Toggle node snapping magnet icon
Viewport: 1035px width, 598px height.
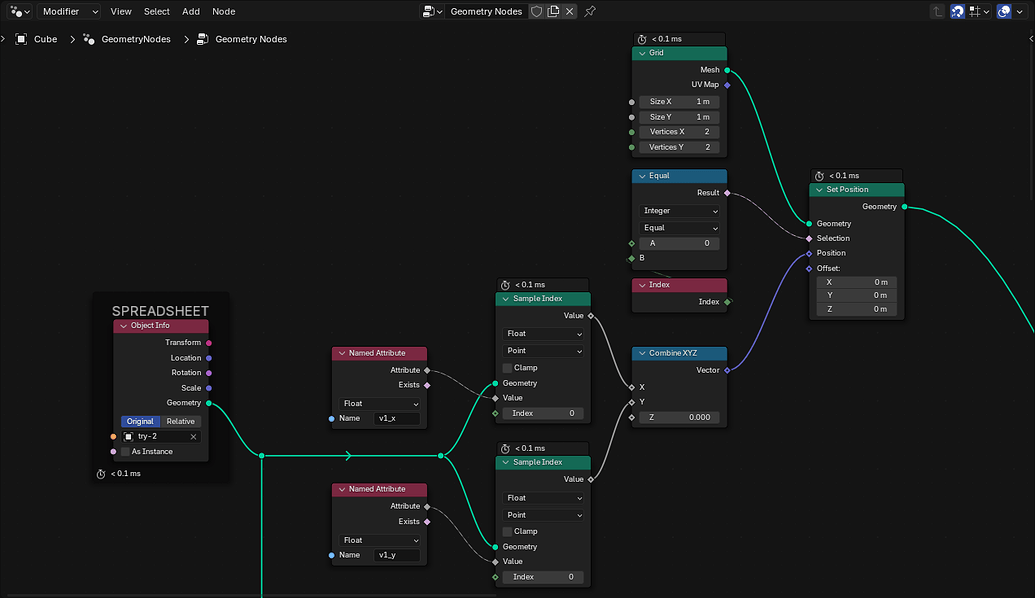click(x=957, y=11)
